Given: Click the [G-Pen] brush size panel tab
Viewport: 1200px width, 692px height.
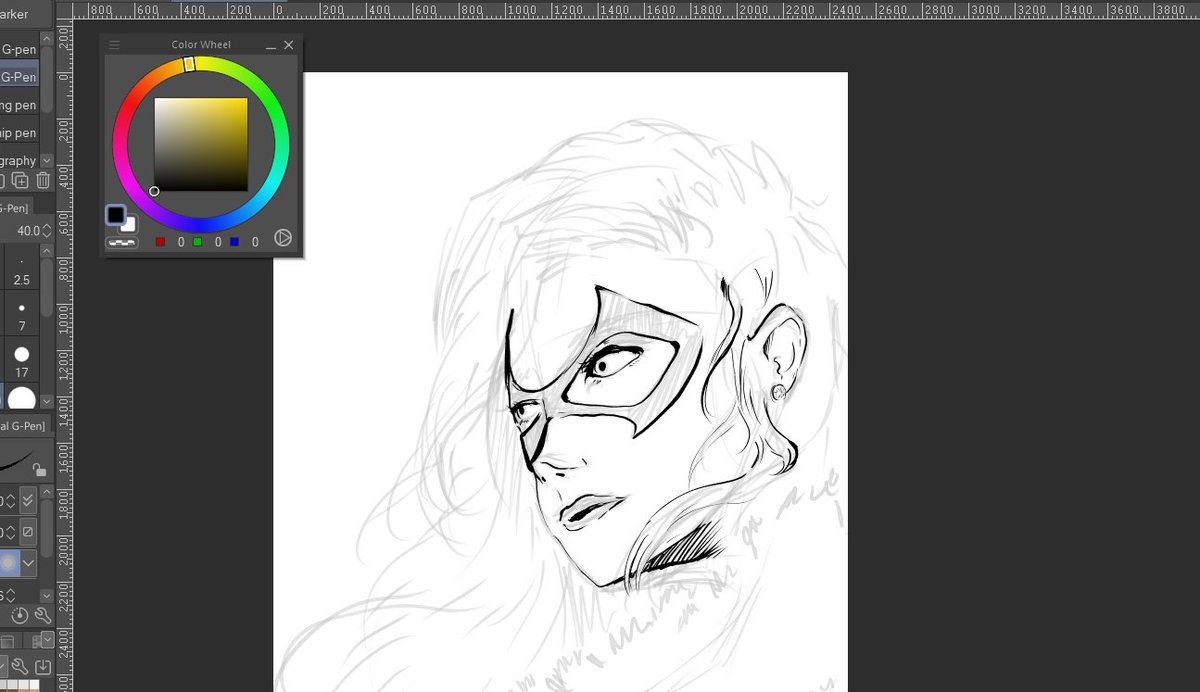Looking at the screenshot, I should click(x=15, y=207).
